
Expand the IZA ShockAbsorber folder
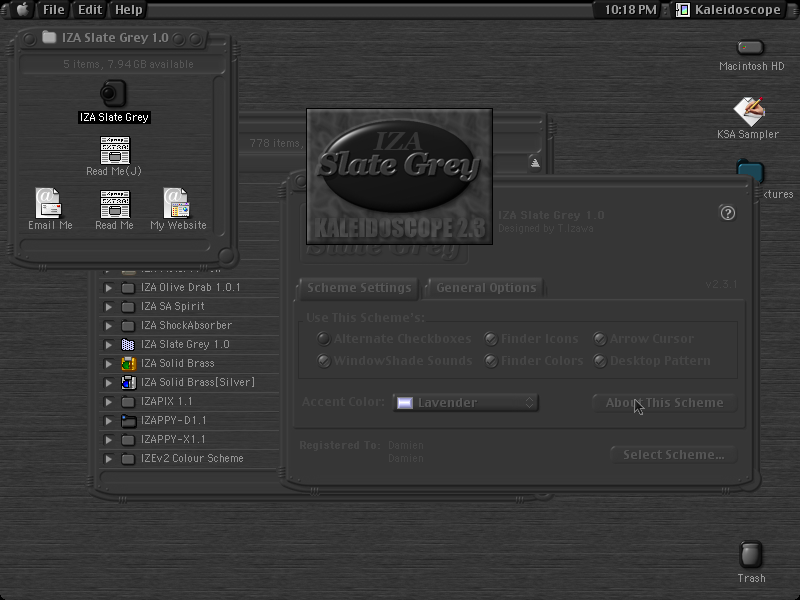pyautogui.click(x=108, y=326)
